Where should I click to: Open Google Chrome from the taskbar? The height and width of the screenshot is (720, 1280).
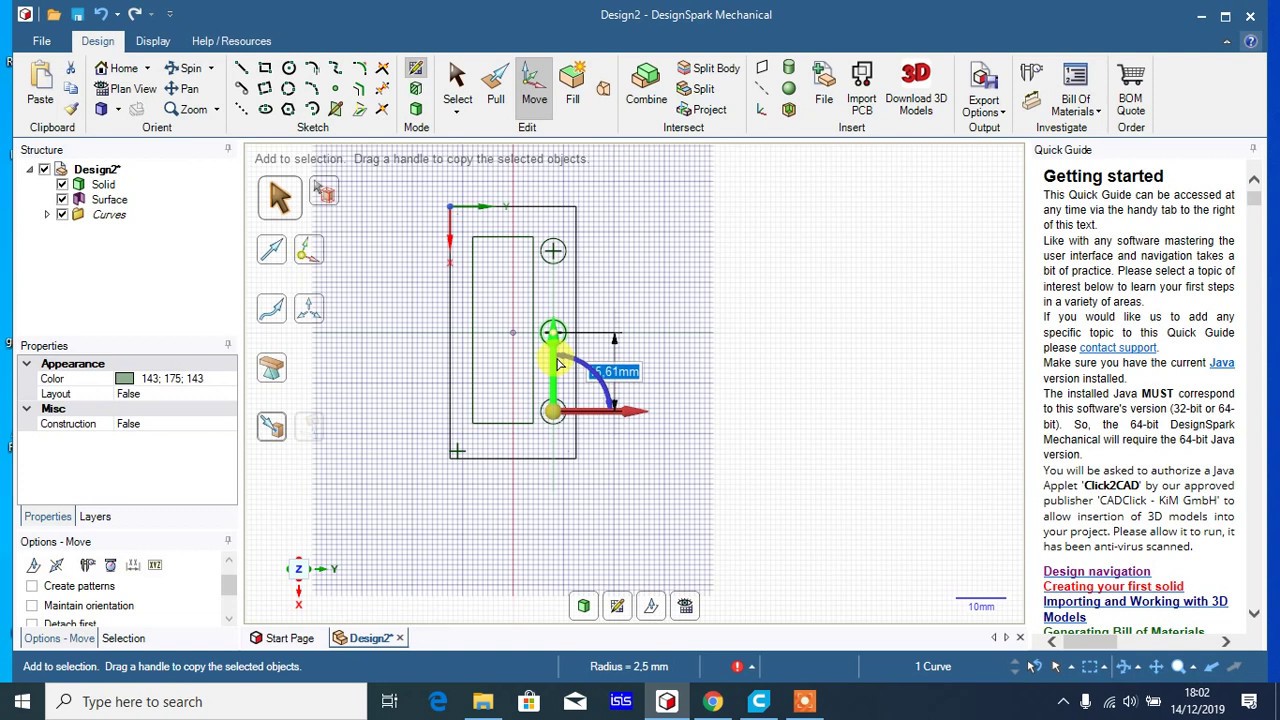[x=712, y=702]
